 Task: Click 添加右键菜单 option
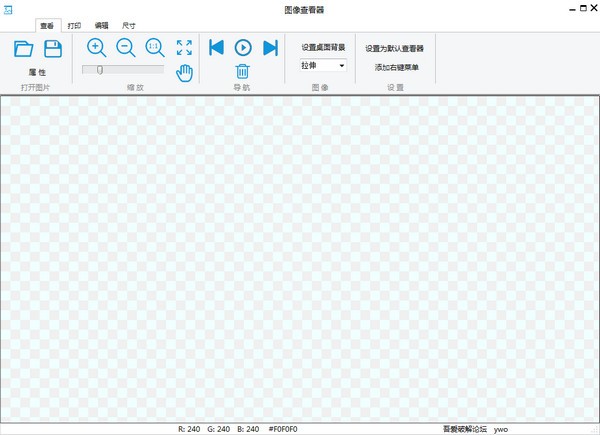click(394, 67)
